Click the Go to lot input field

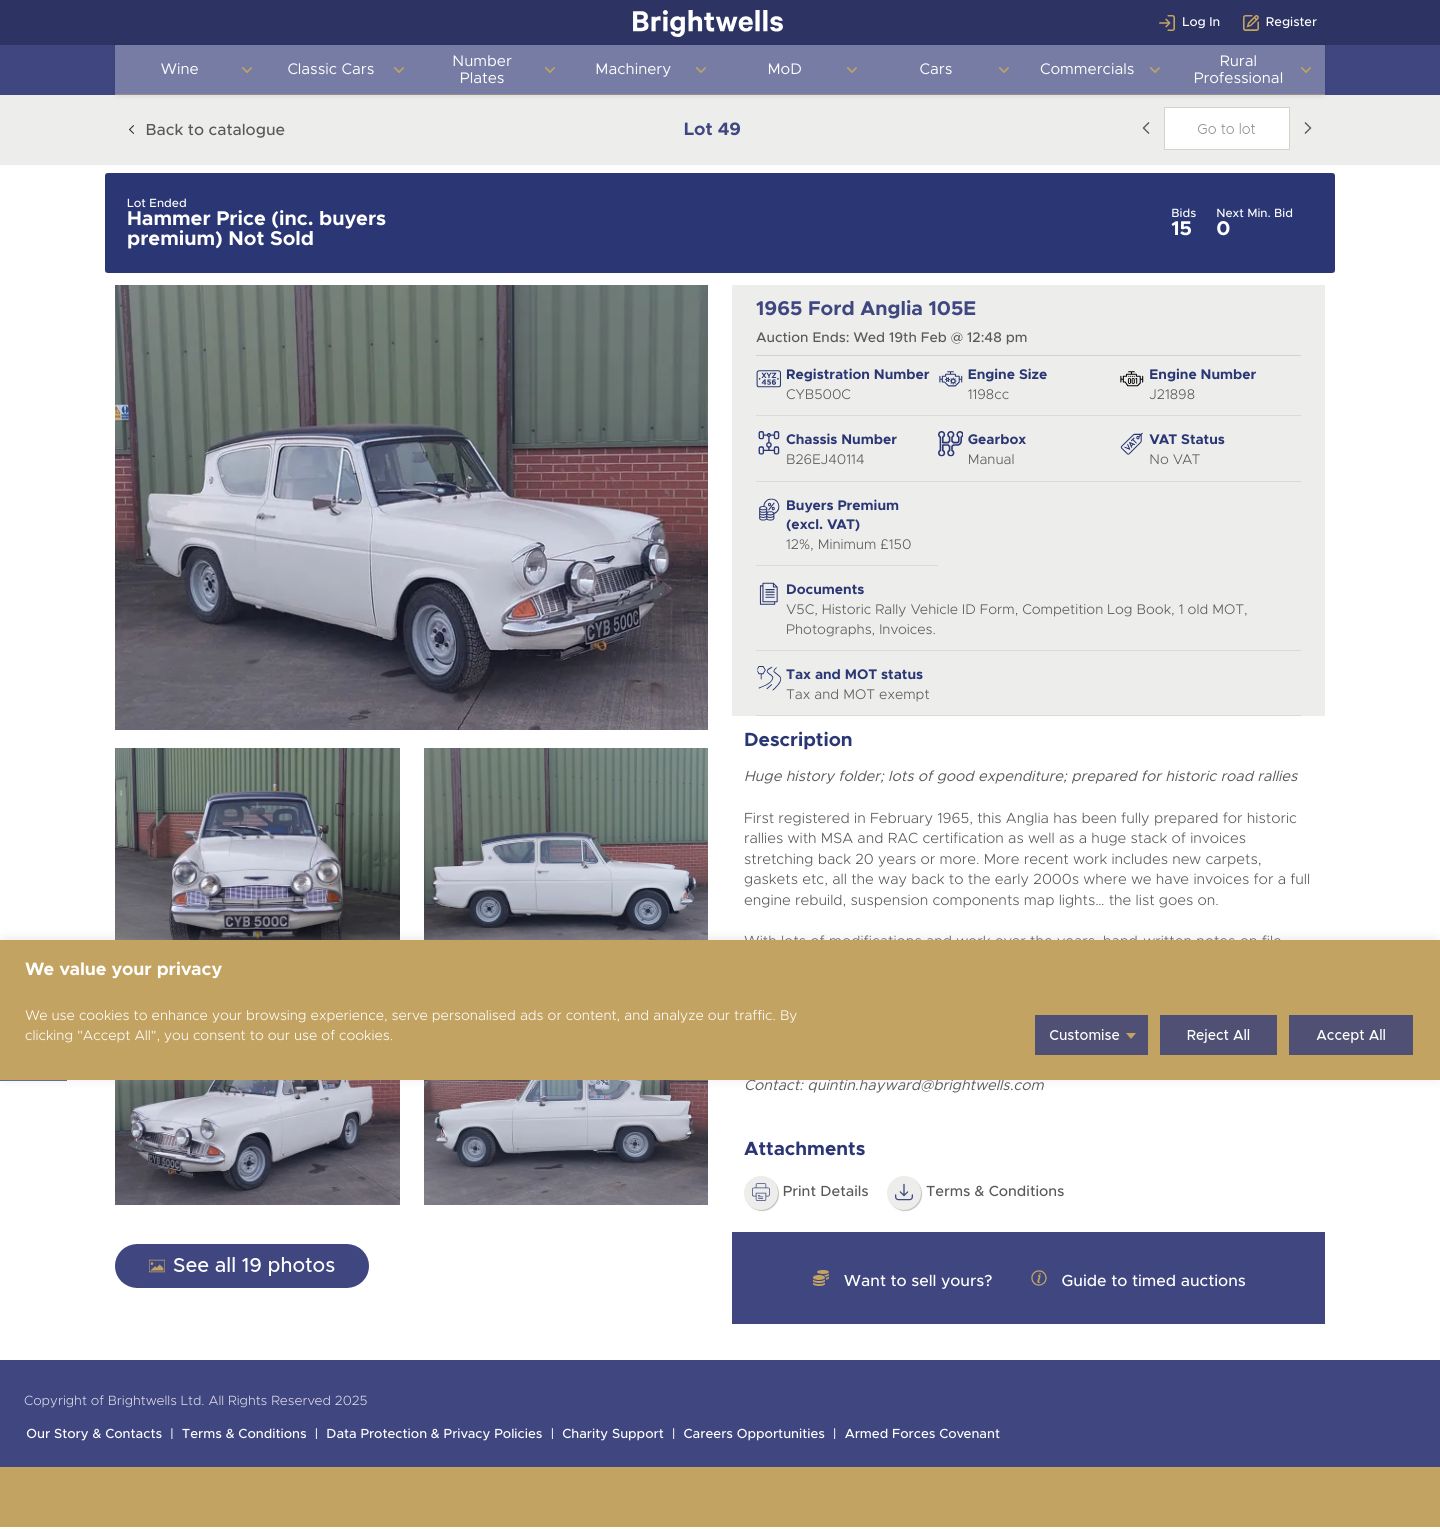pos(1226,129)
